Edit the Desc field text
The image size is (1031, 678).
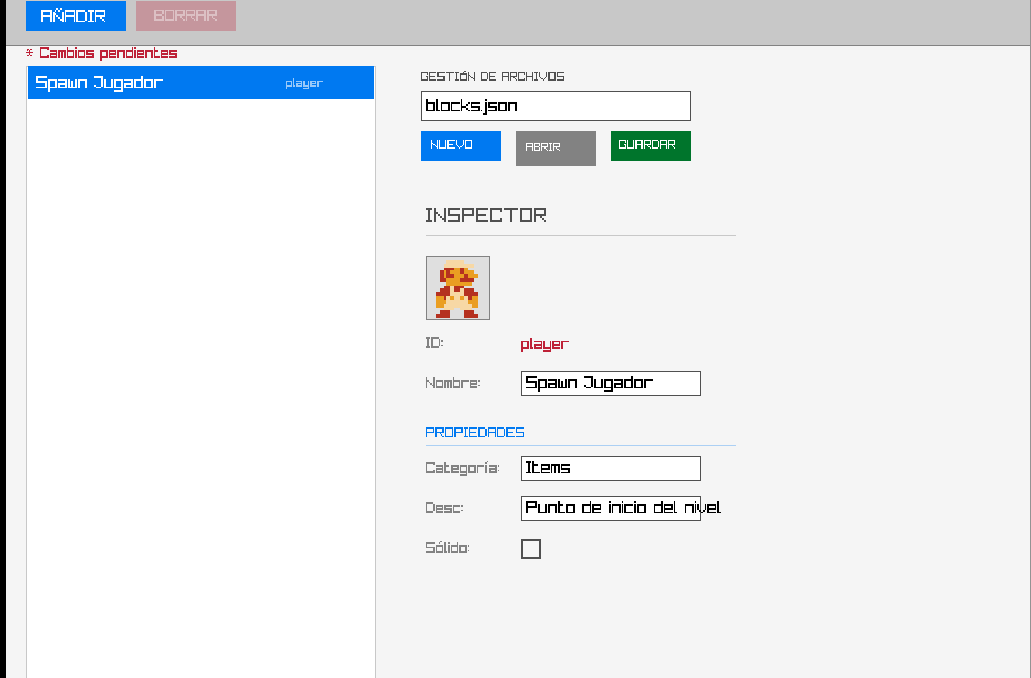click(610, 508)
